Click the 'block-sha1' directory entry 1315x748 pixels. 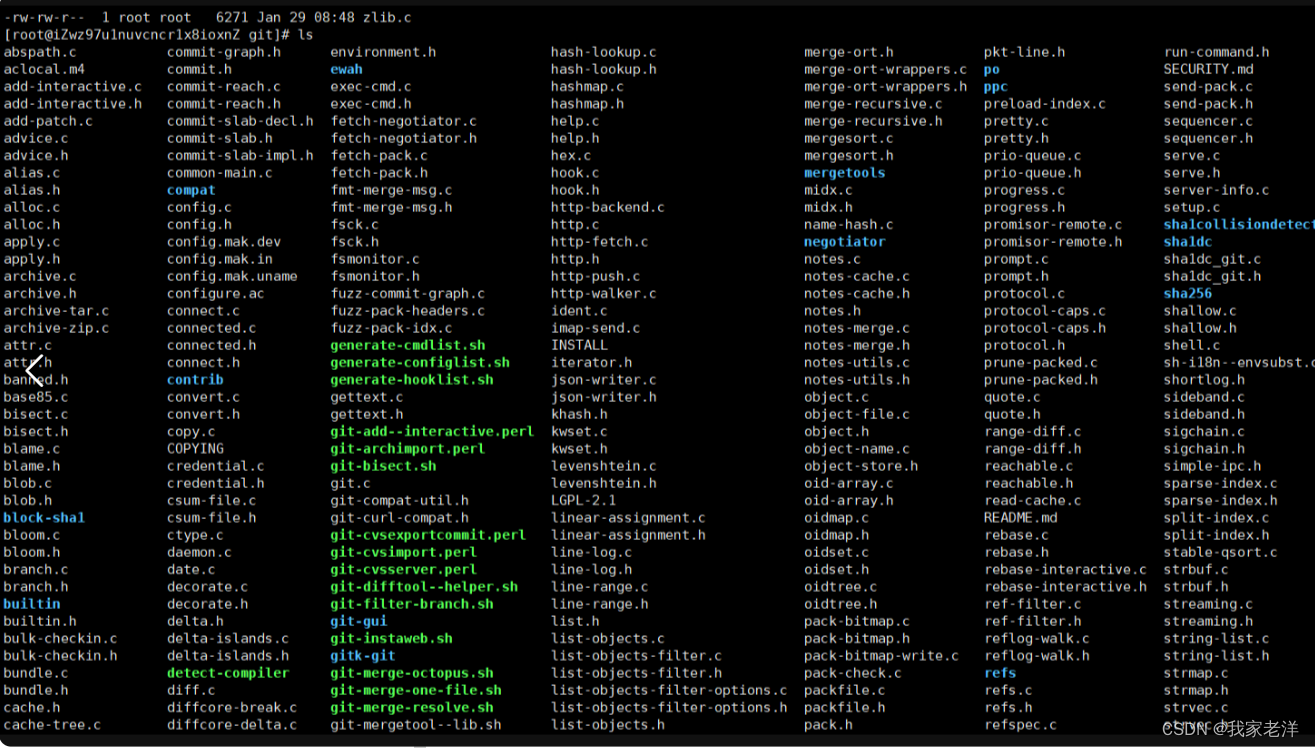[x=44, y=518]
